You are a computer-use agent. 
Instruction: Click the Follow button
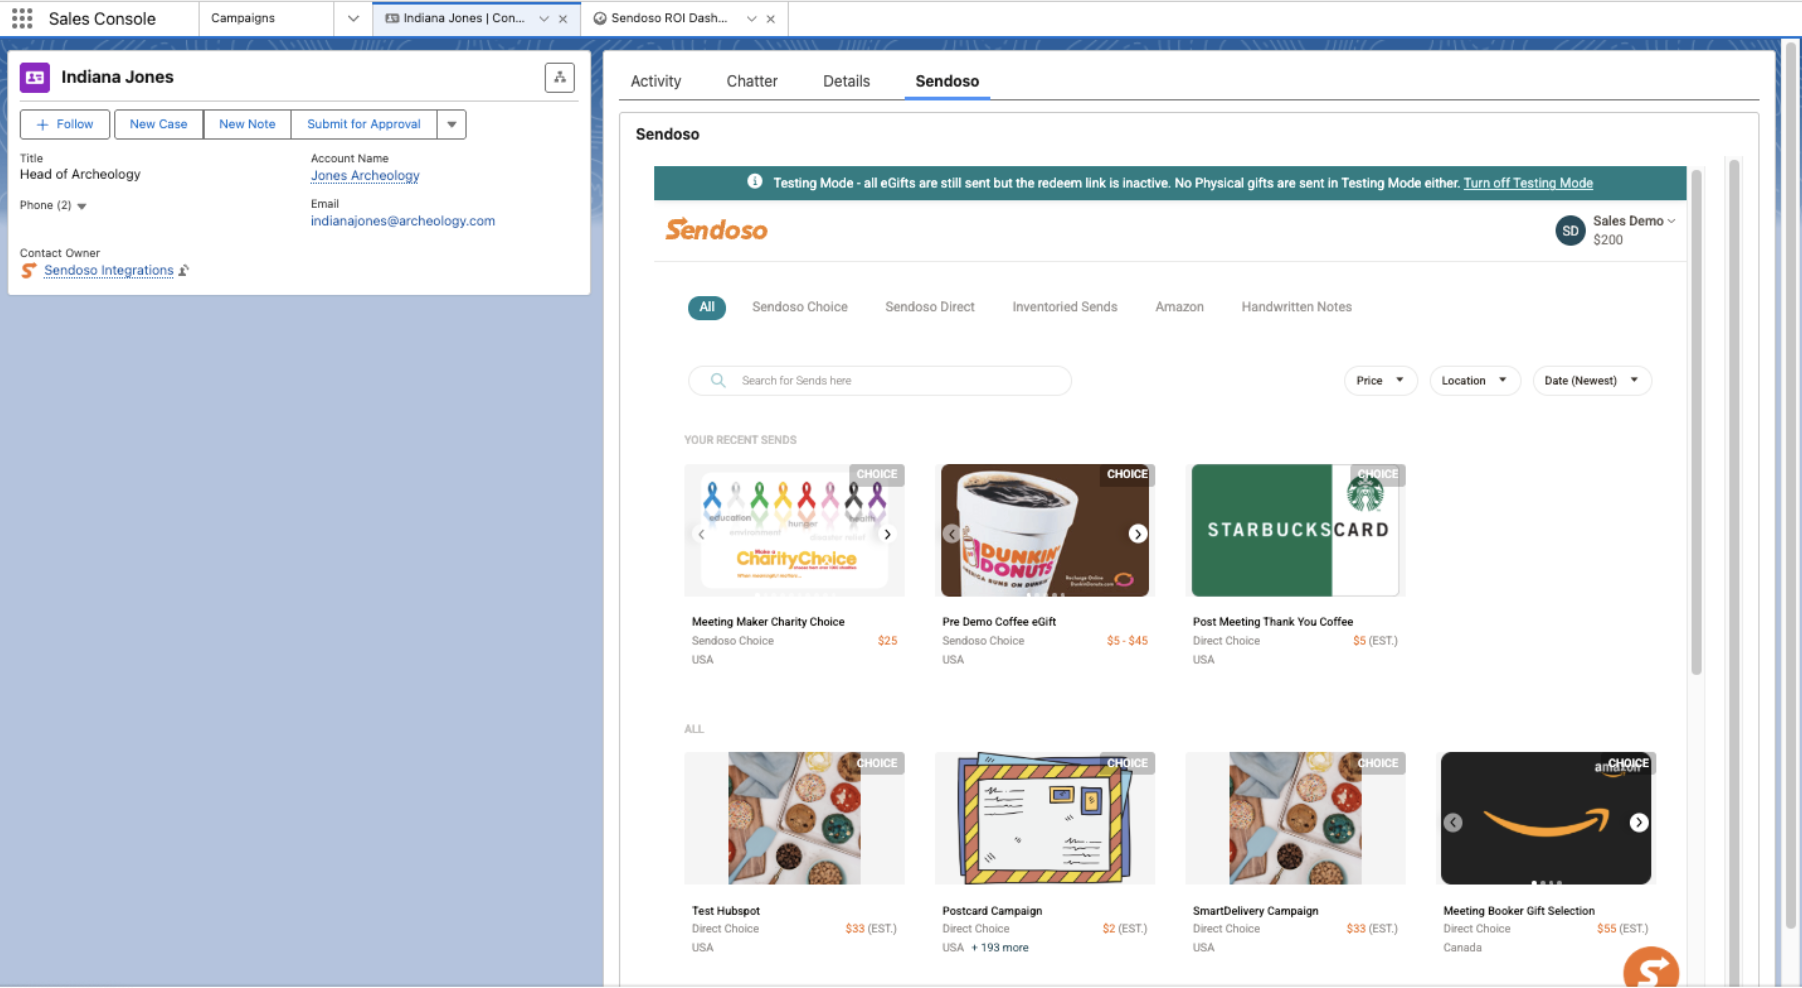pyautogui.click(x=65, y=124)
